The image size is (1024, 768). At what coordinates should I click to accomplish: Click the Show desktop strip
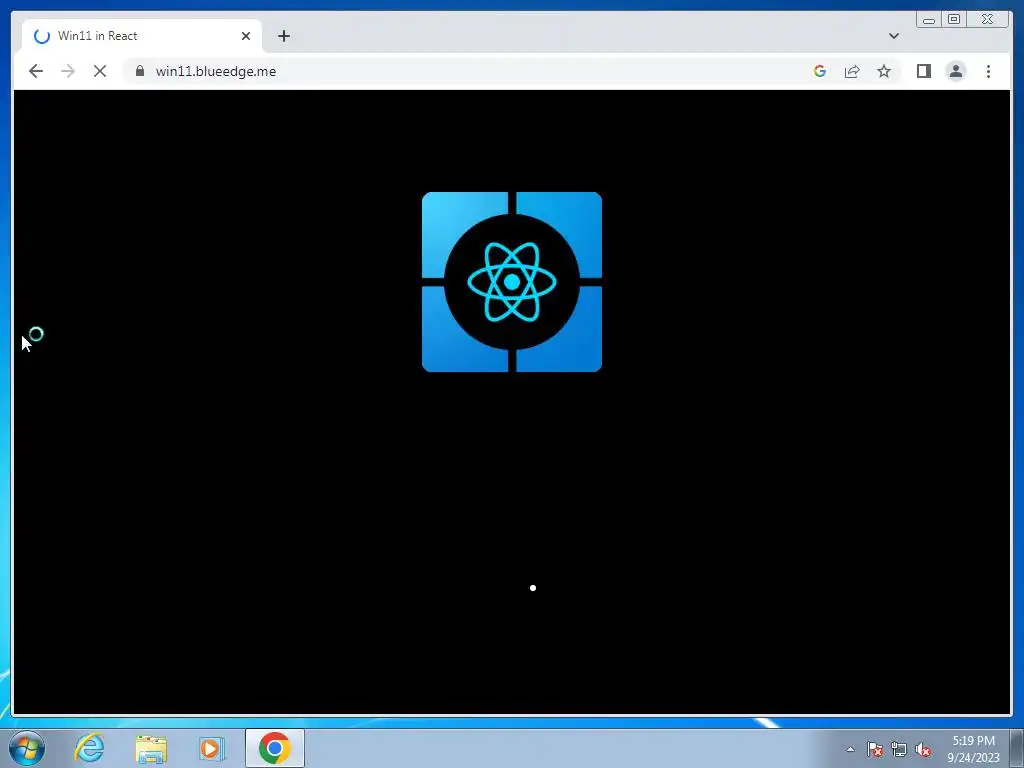pyautogui.click(x=1017, y=748)
